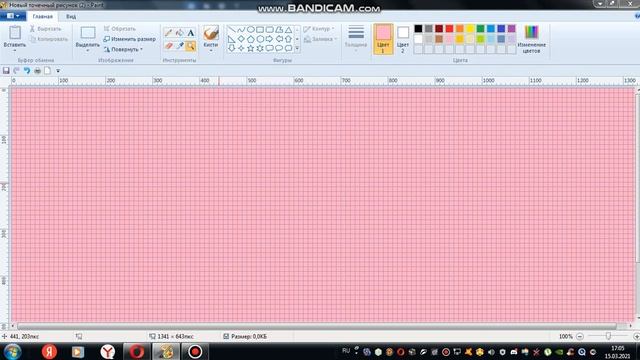Open the Paint file menu button
The height and width of the screenshot is (360, 640).
13,16
